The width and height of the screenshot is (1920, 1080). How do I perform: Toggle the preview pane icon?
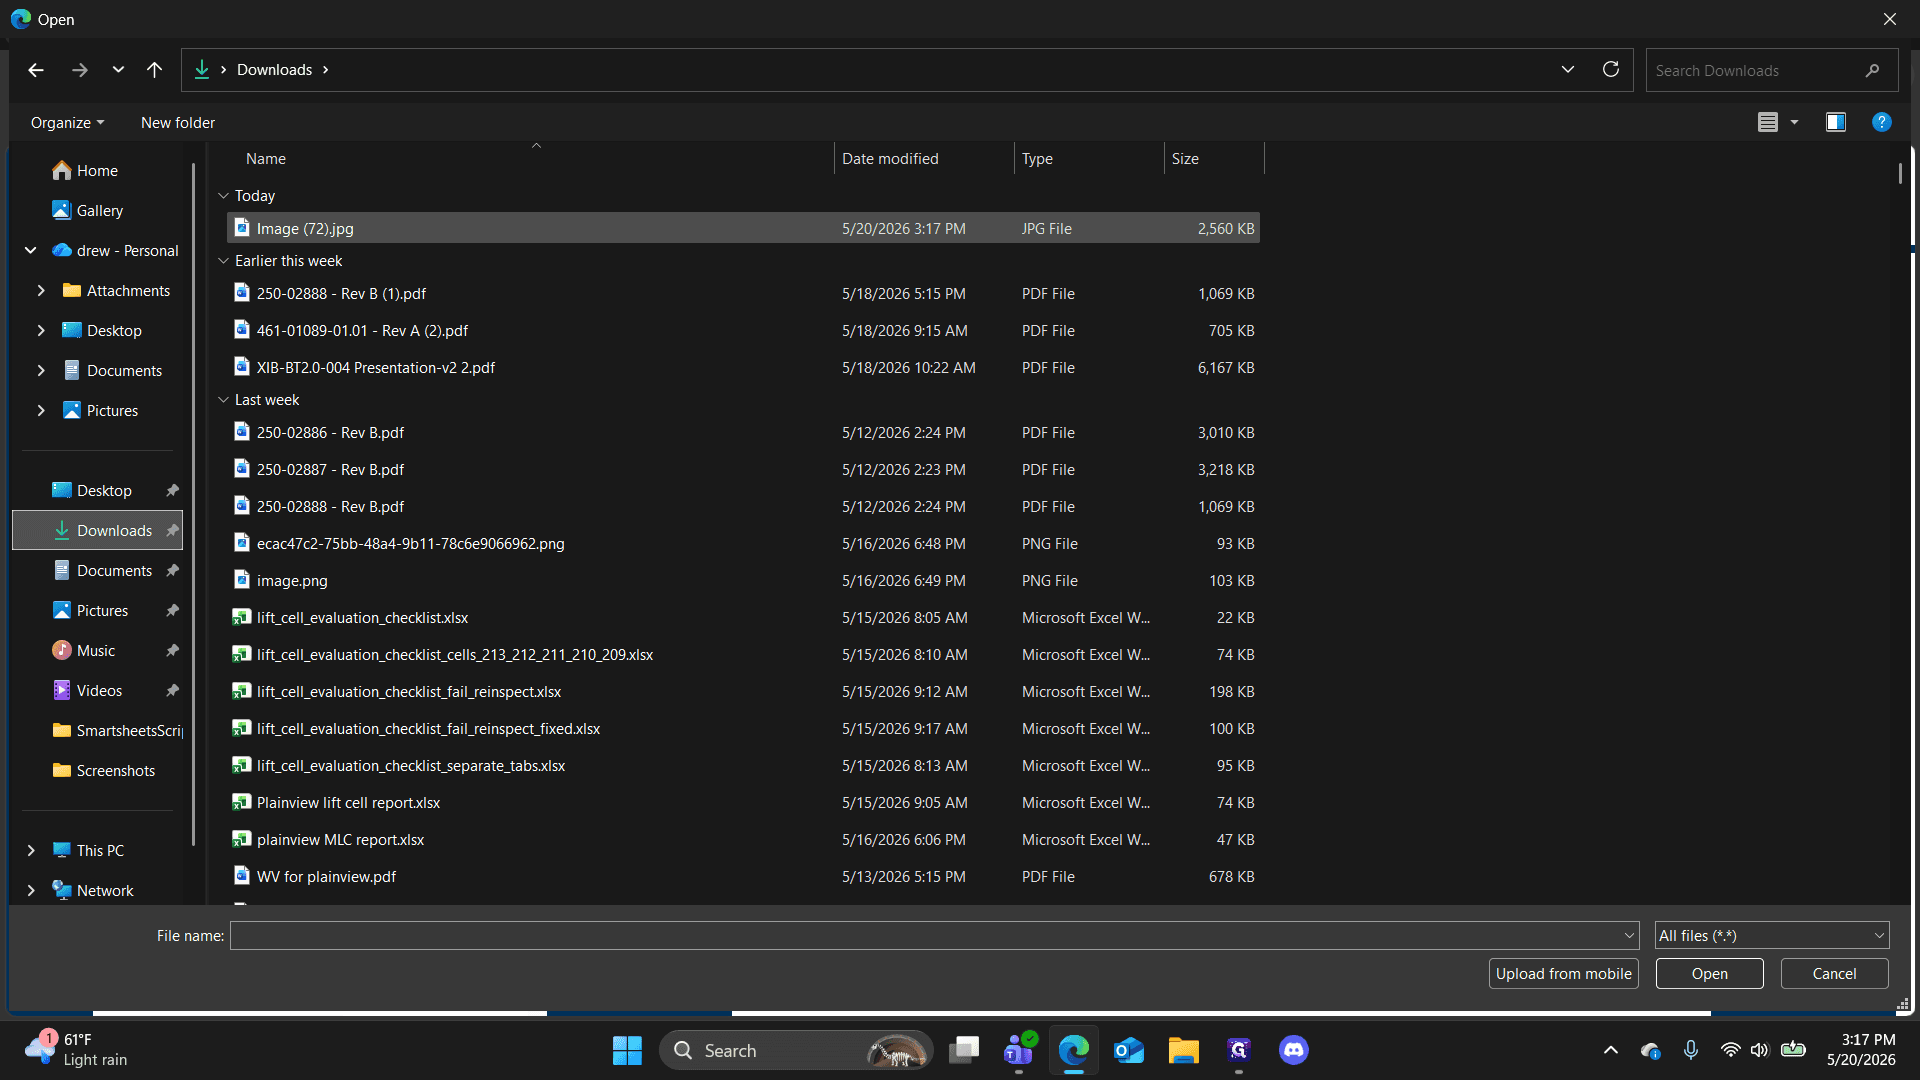(1836, 122)
